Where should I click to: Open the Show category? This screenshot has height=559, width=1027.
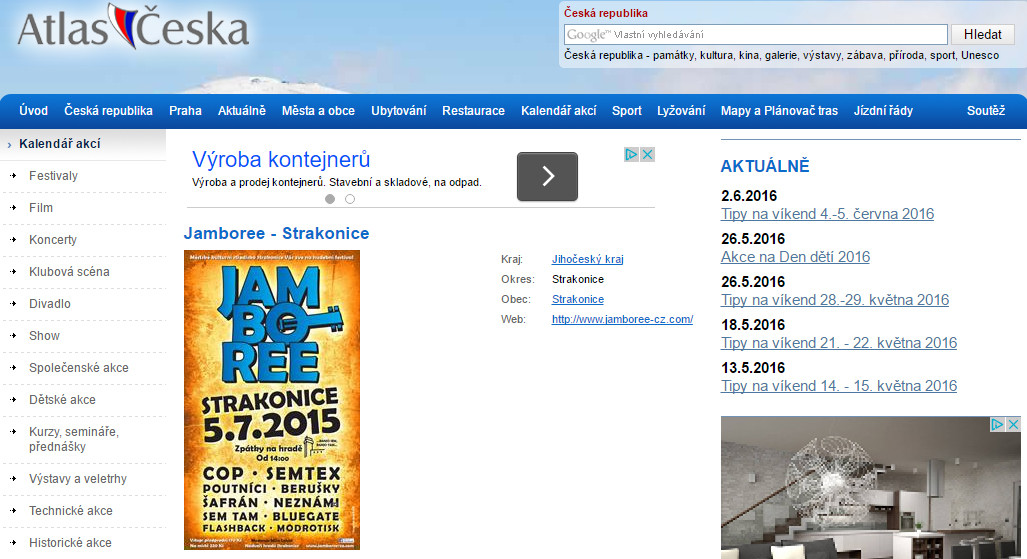tap(44, 336)
